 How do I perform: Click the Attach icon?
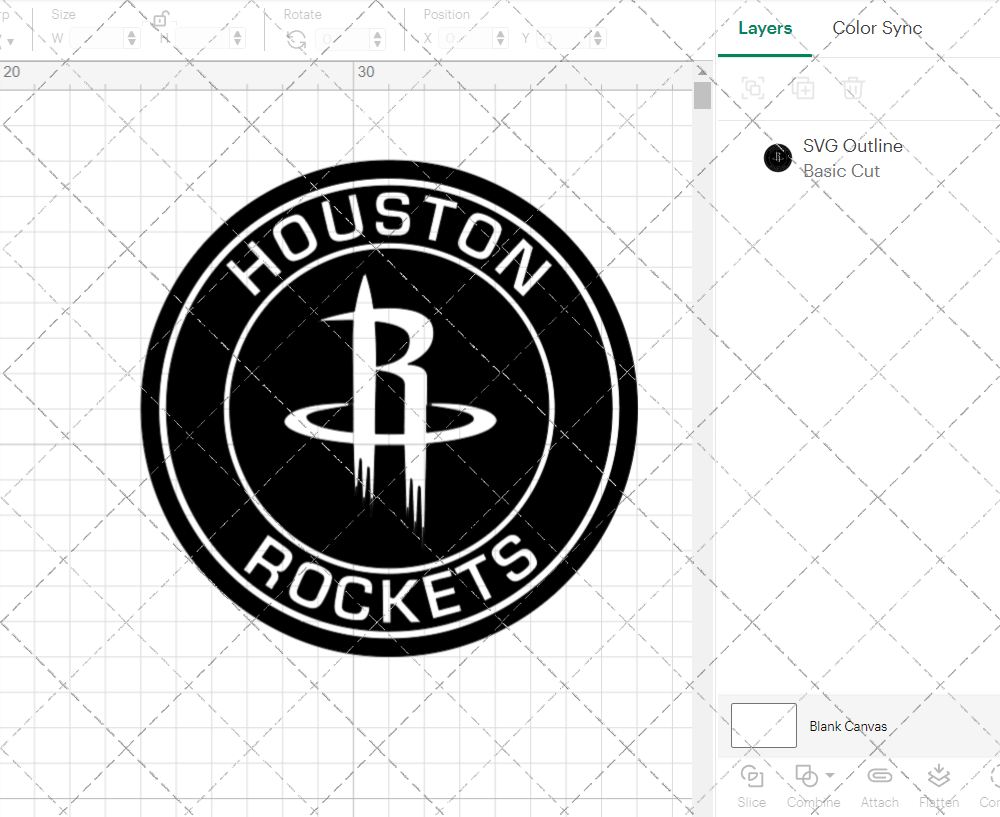pos(880,776)
